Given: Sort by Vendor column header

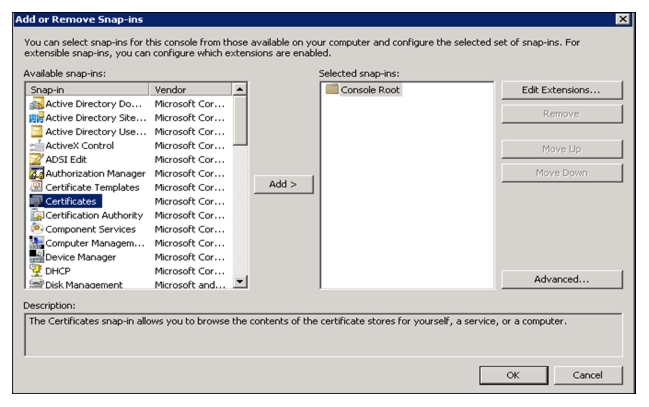Looking at the screenshot, I should (x=190, y=89).
